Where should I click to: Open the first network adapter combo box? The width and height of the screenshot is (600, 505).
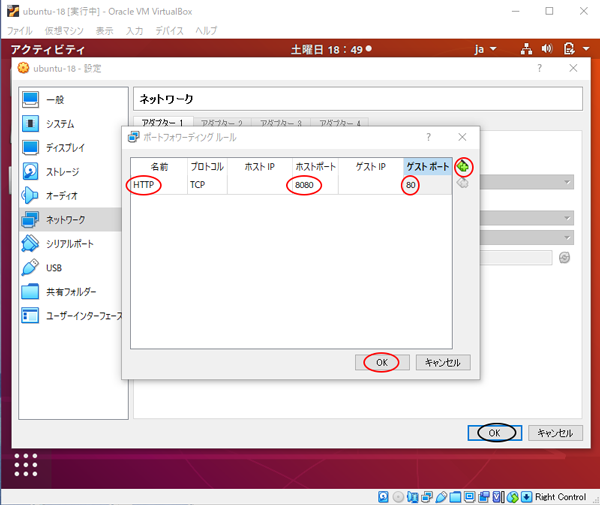coord(527,182)
